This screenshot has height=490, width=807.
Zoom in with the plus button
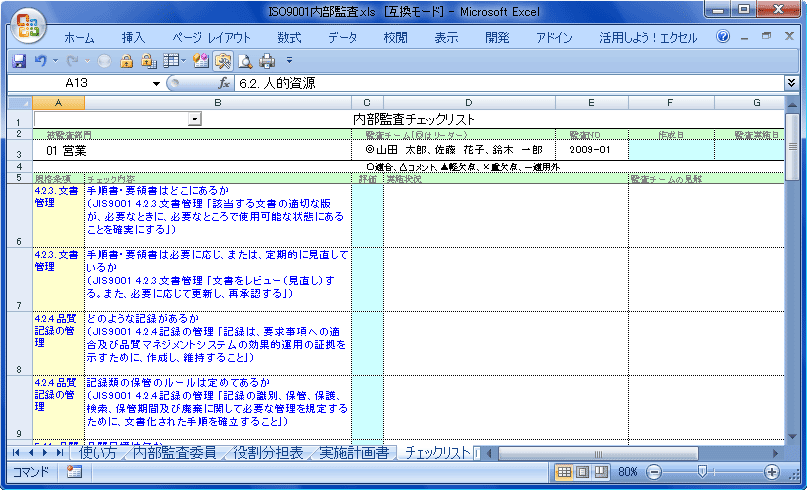coord(771,472)
